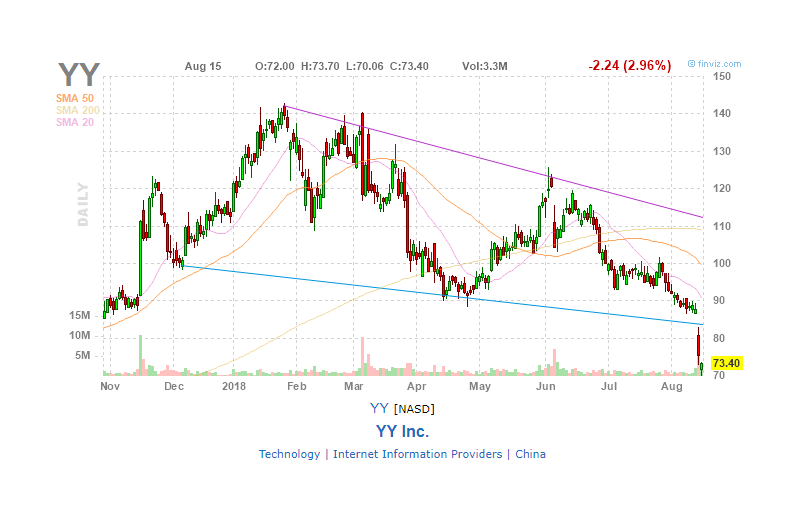Select the Jun marker on time axis

[x=545, y=386]
